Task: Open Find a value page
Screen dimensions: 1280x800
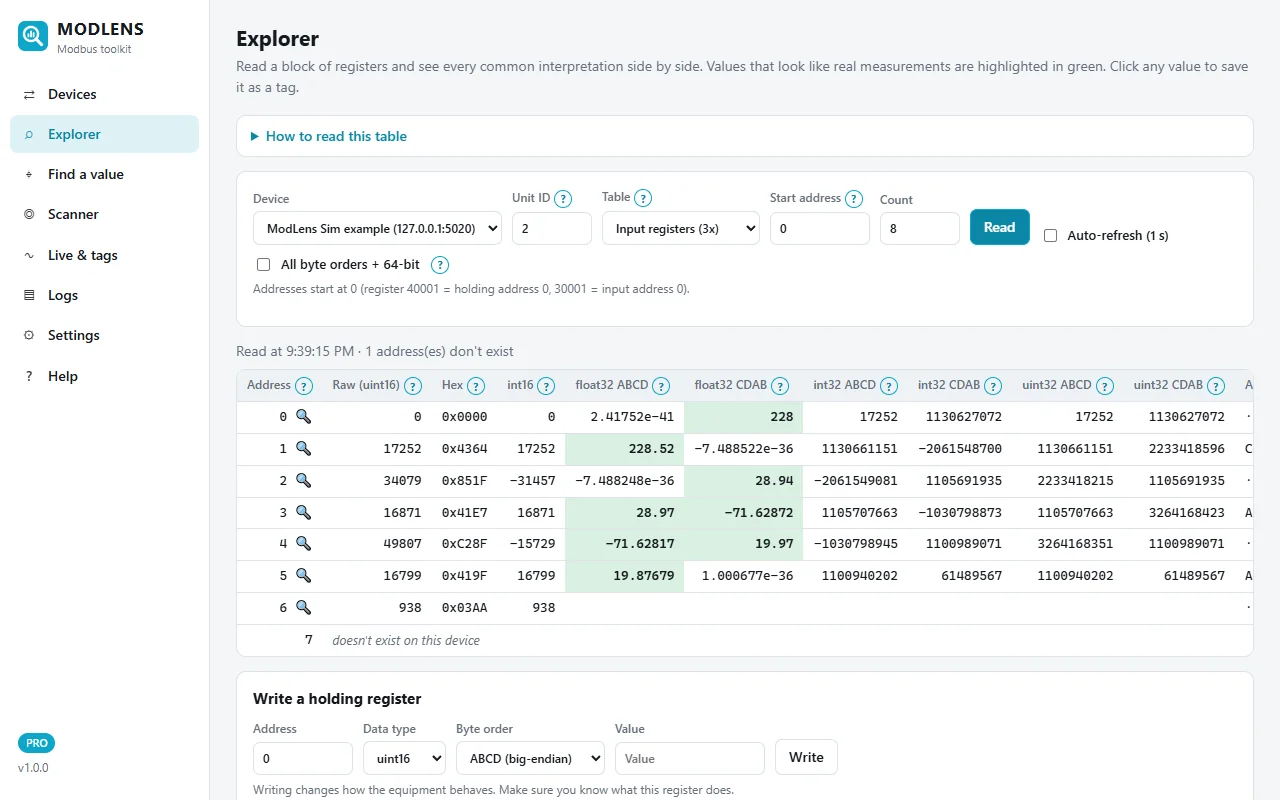Action: (105, 174)
